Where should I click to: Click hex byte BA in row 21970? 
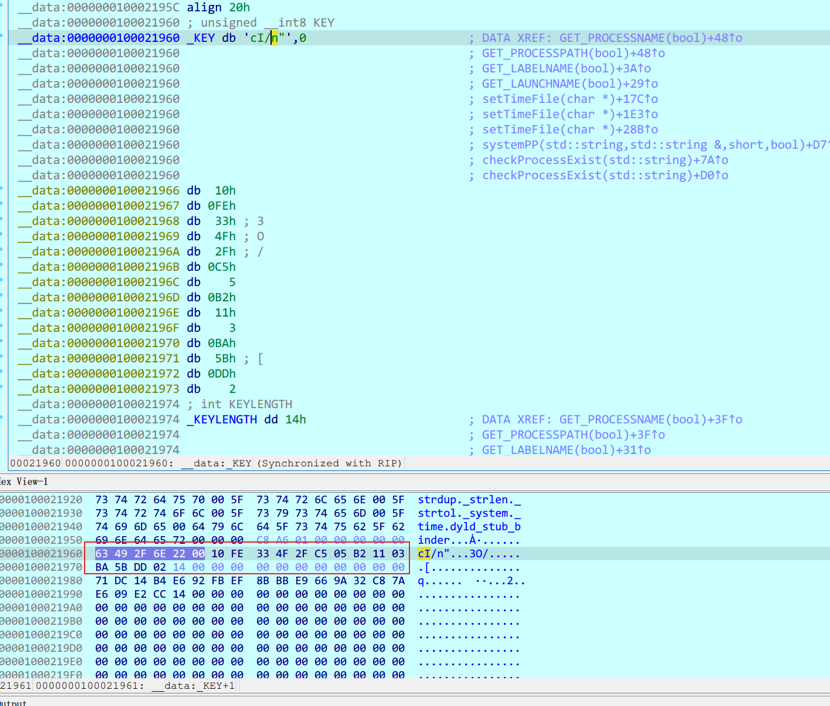[102, 567]
